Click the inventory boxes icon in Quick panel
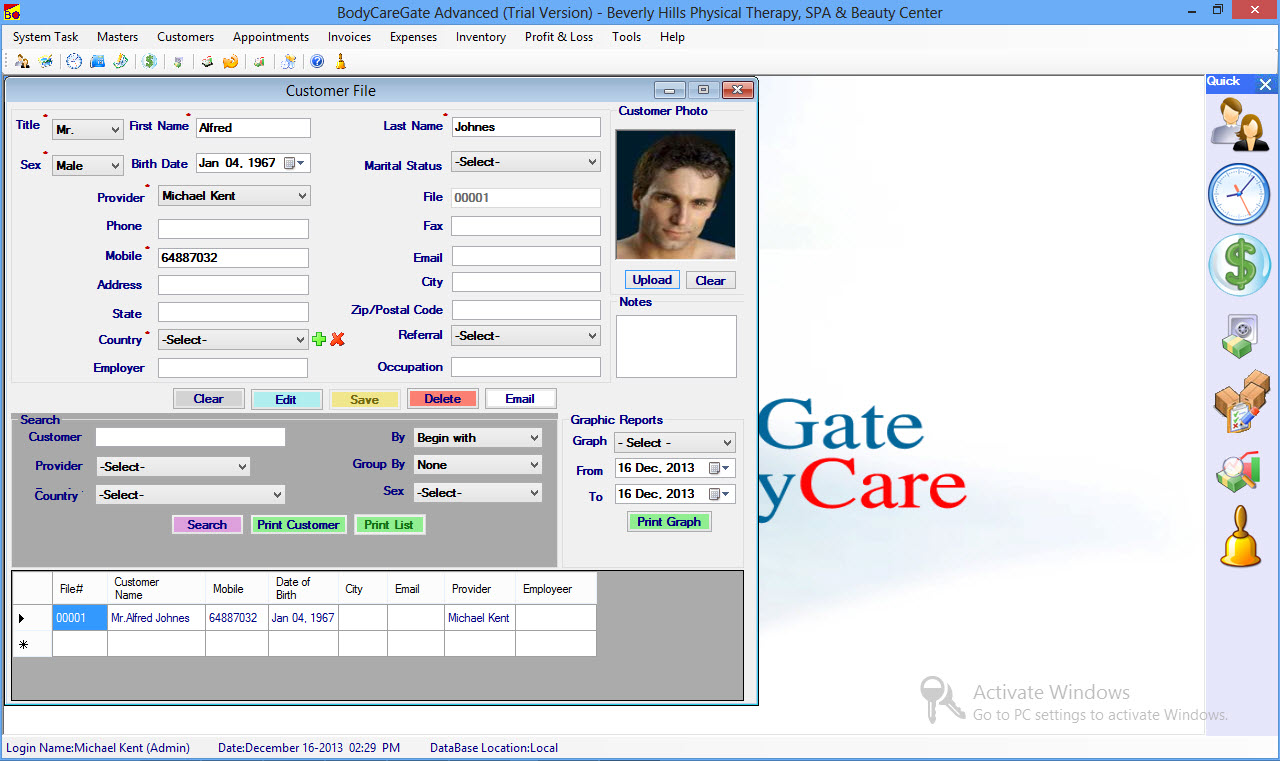 click(x=1240, y=402)
